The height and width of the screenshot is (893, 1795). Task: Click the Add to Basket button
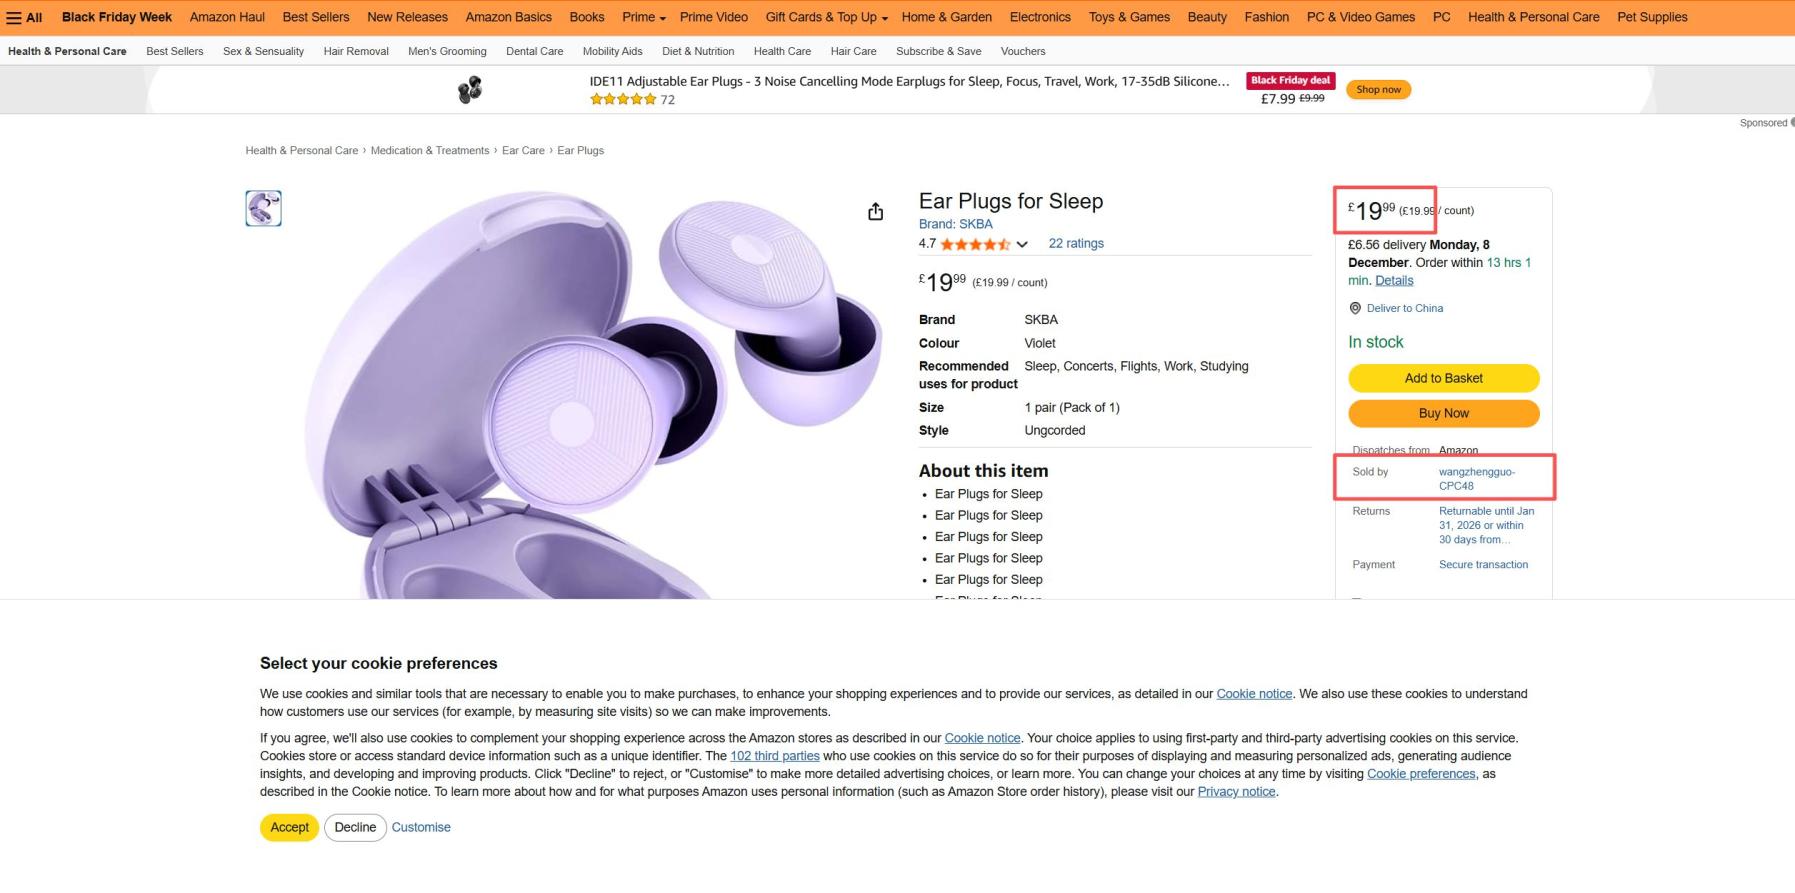pyautogui.click(x=1443, y=378)
